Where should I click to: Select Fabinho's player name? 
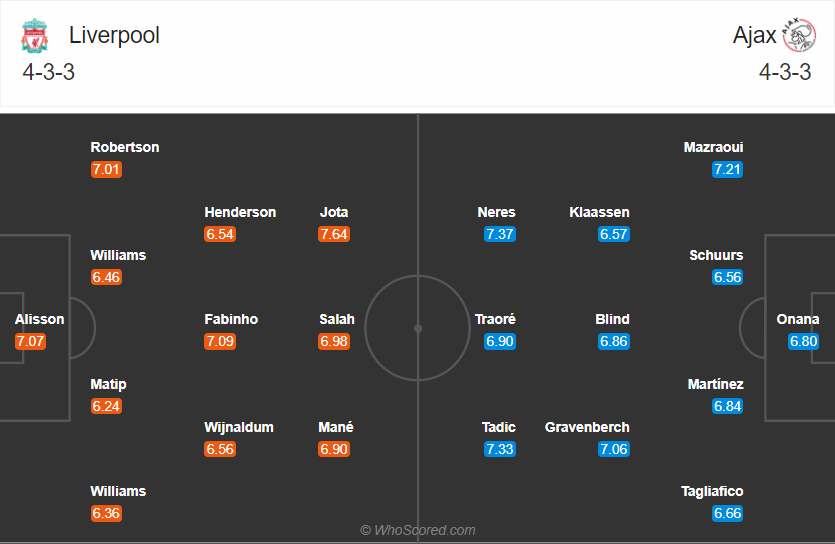231,319
